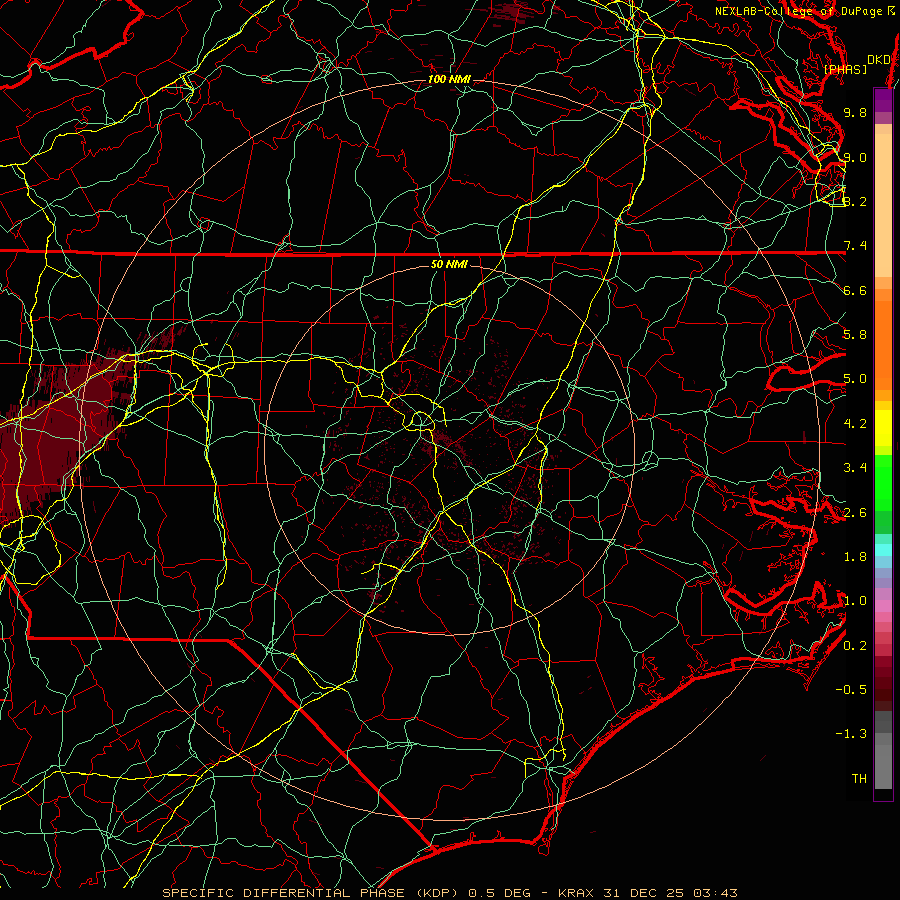Select the 5.8 legend value
The image size is (900, 900).
pos(855,335)
